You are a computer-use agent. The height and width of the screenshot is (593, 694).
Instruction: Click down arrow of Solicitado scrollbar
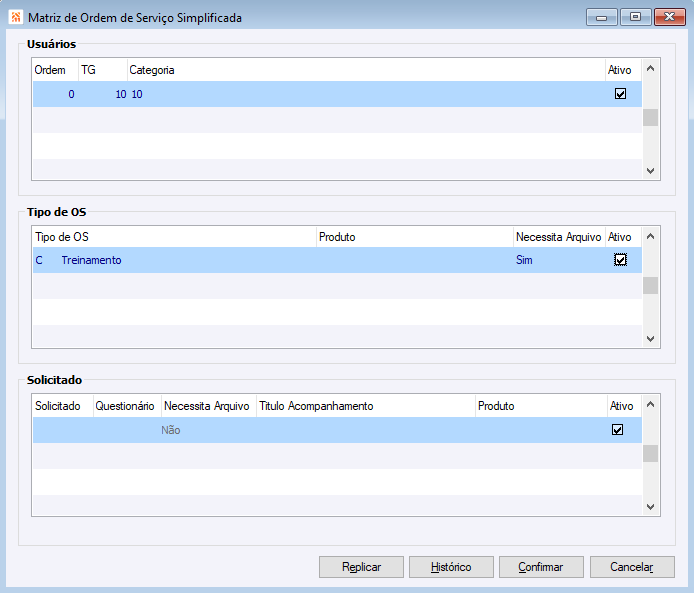tap(650, 507)
